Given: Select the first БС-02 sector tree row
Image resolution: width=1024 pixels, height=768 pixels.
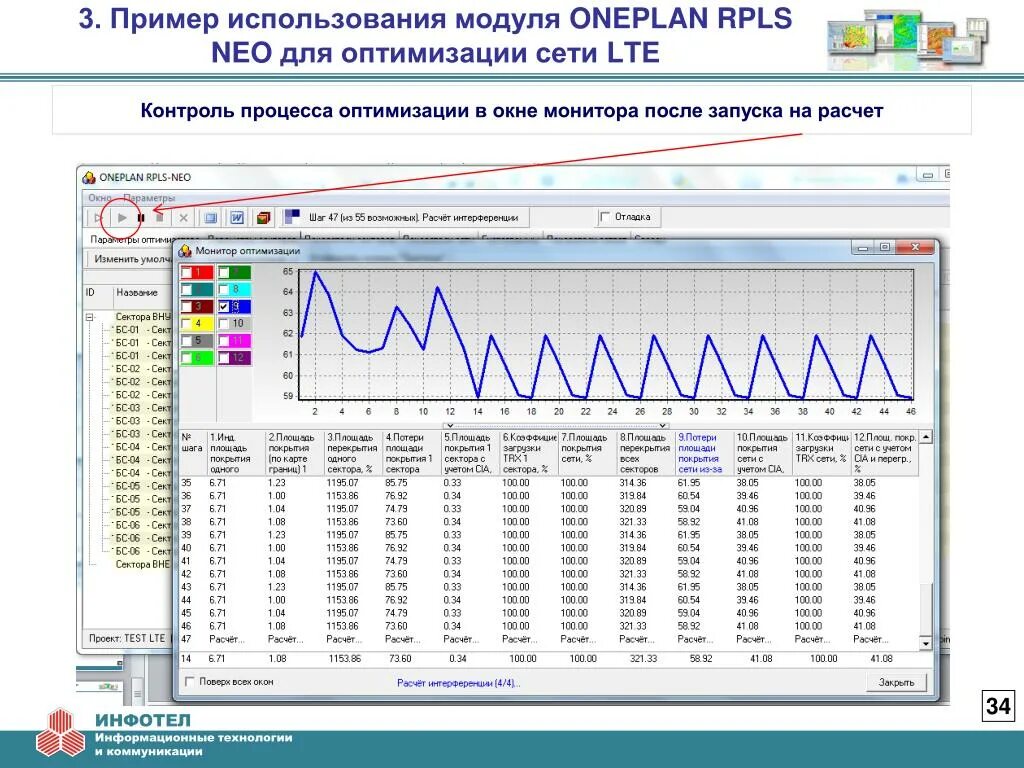Looking at the screenshot, I should pos(142,369).
